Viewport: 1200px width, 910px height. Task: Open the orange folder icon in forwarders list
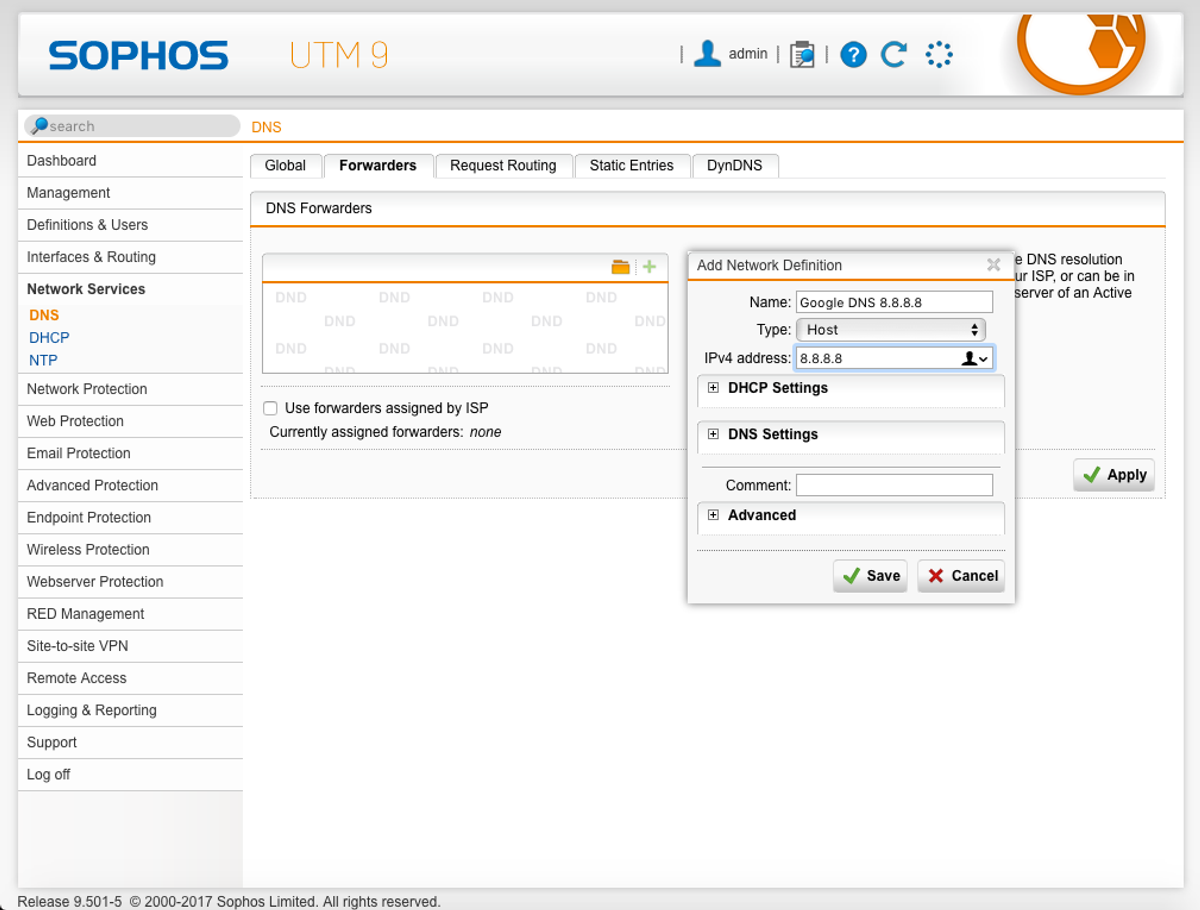click(x=621, y=267)
